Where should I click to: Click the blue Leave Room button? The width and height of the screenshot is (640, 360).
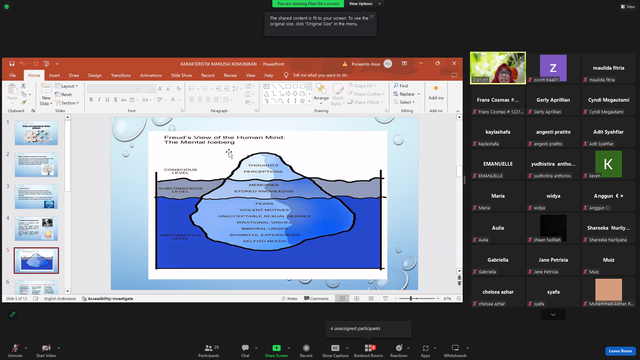tap(620, 351)
